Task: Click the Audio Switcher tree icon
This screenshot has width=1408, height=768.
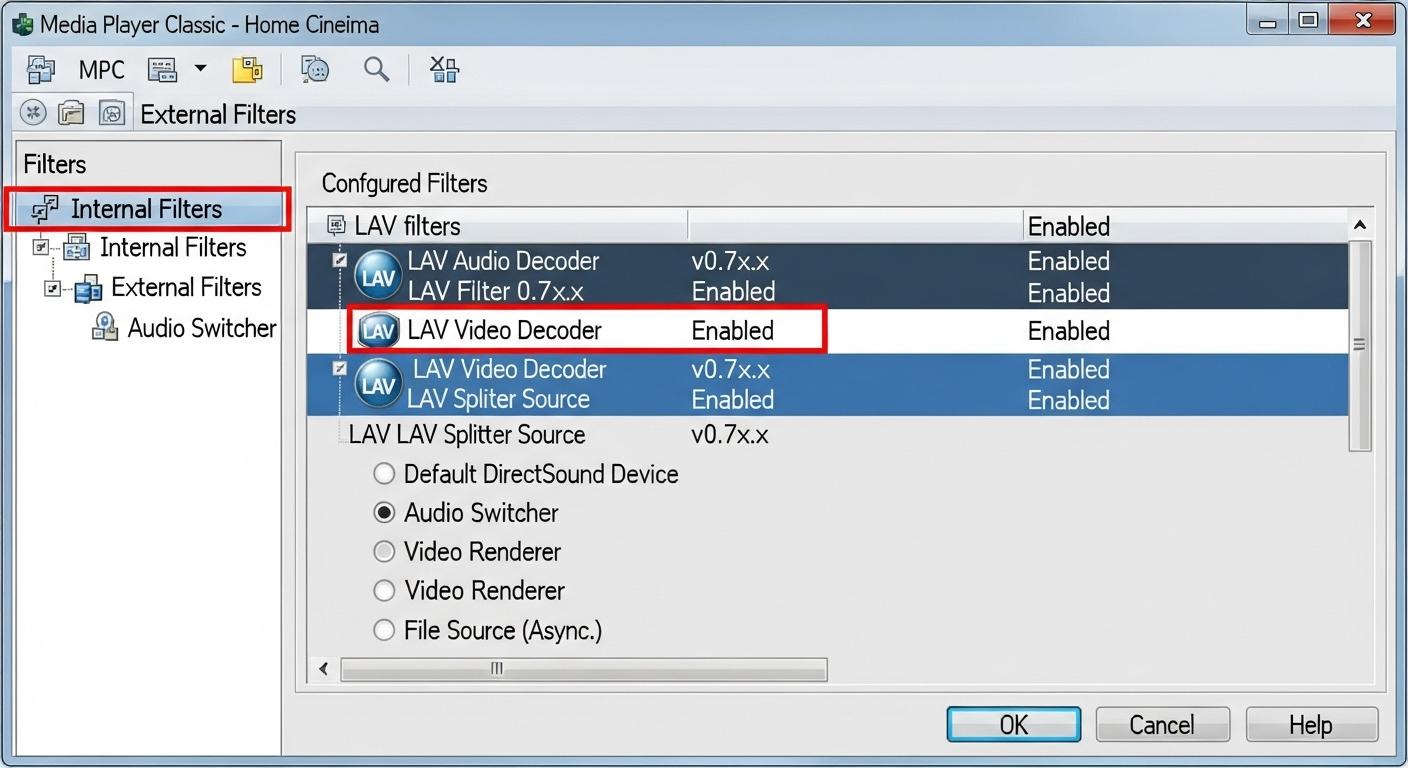Action: pyautogui.click(x=104, y=328)
